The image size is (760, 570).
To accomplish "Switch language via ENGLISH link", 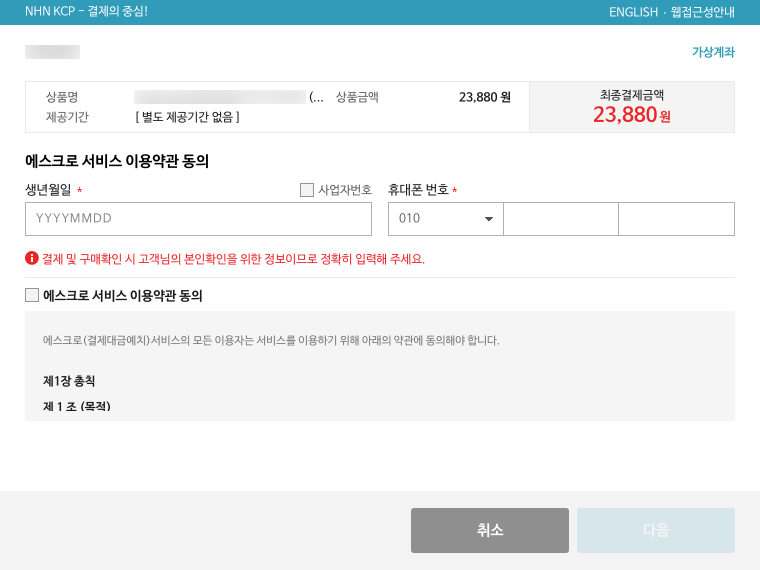I will coord(633,12).
